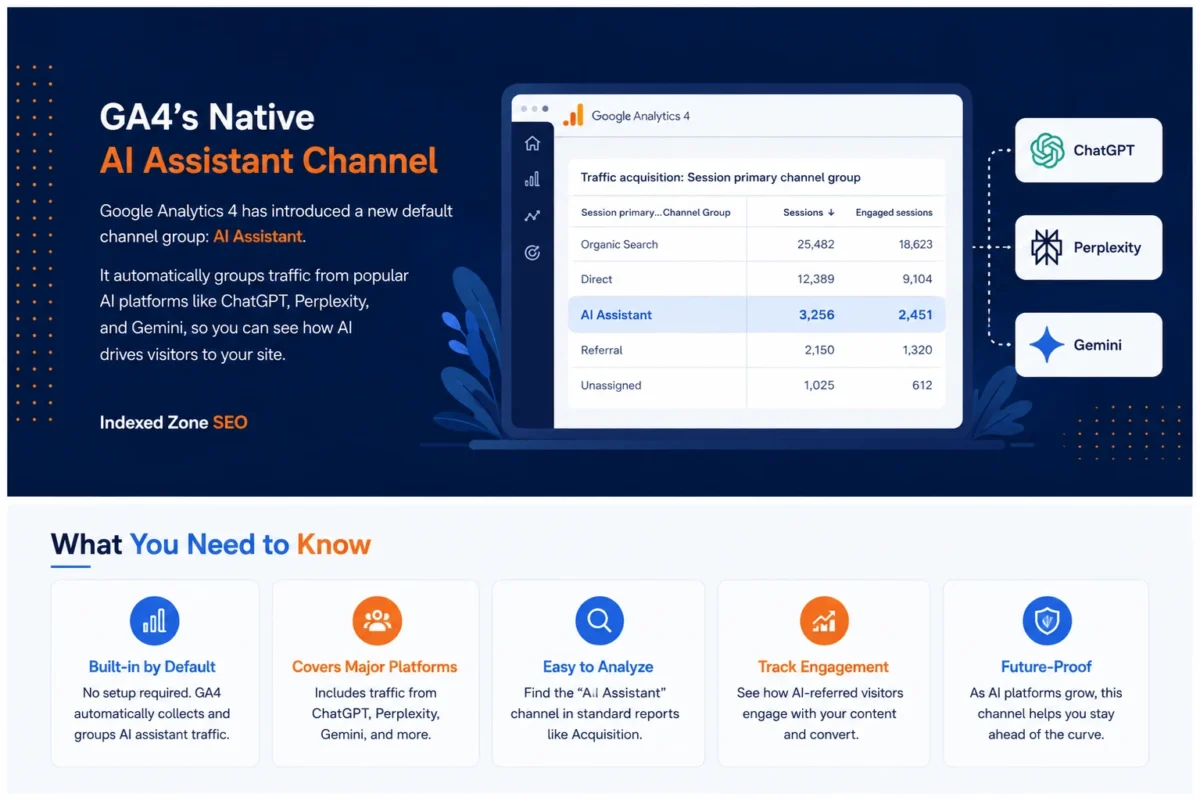The width and height of the screenshot is (1200, 801).
Task: Click the orange AI Assistant text in paragraph
Action: 257,237
